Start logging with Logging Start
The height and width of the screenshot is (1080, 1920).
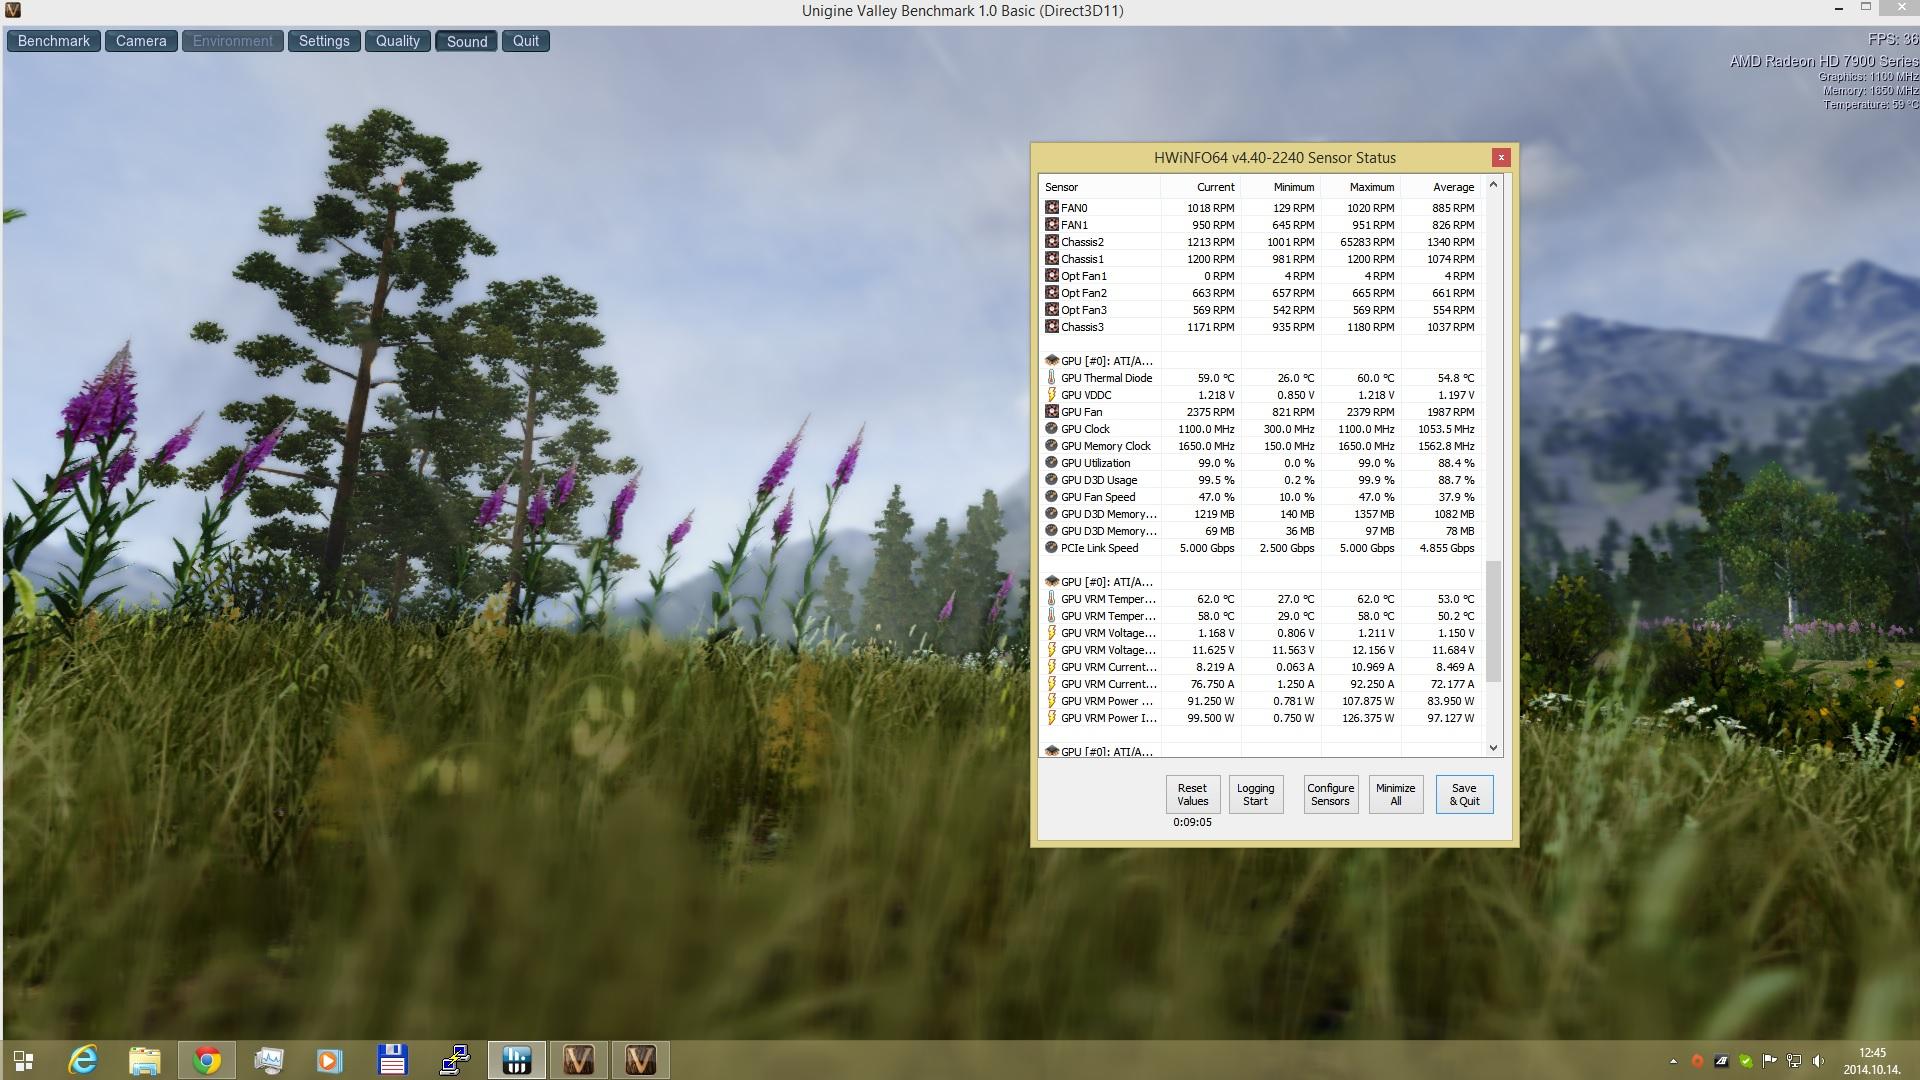(x=1255, y=794)
